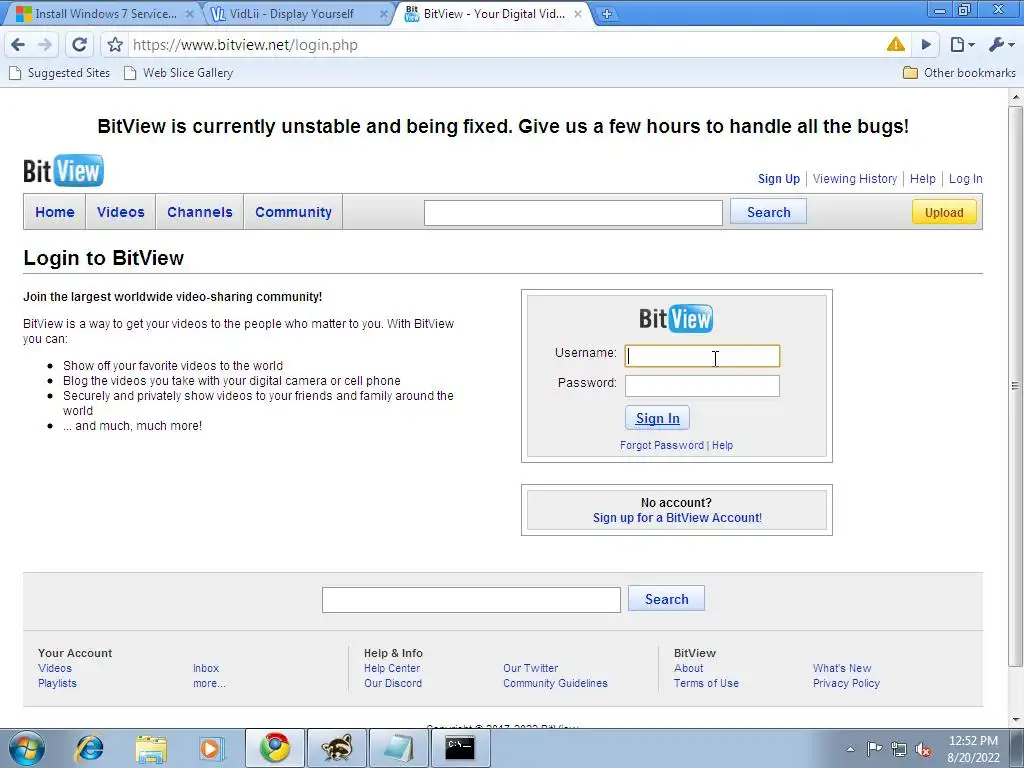Click the bottom Search button
Screen dimensions: 1024x768
[666, 599]
